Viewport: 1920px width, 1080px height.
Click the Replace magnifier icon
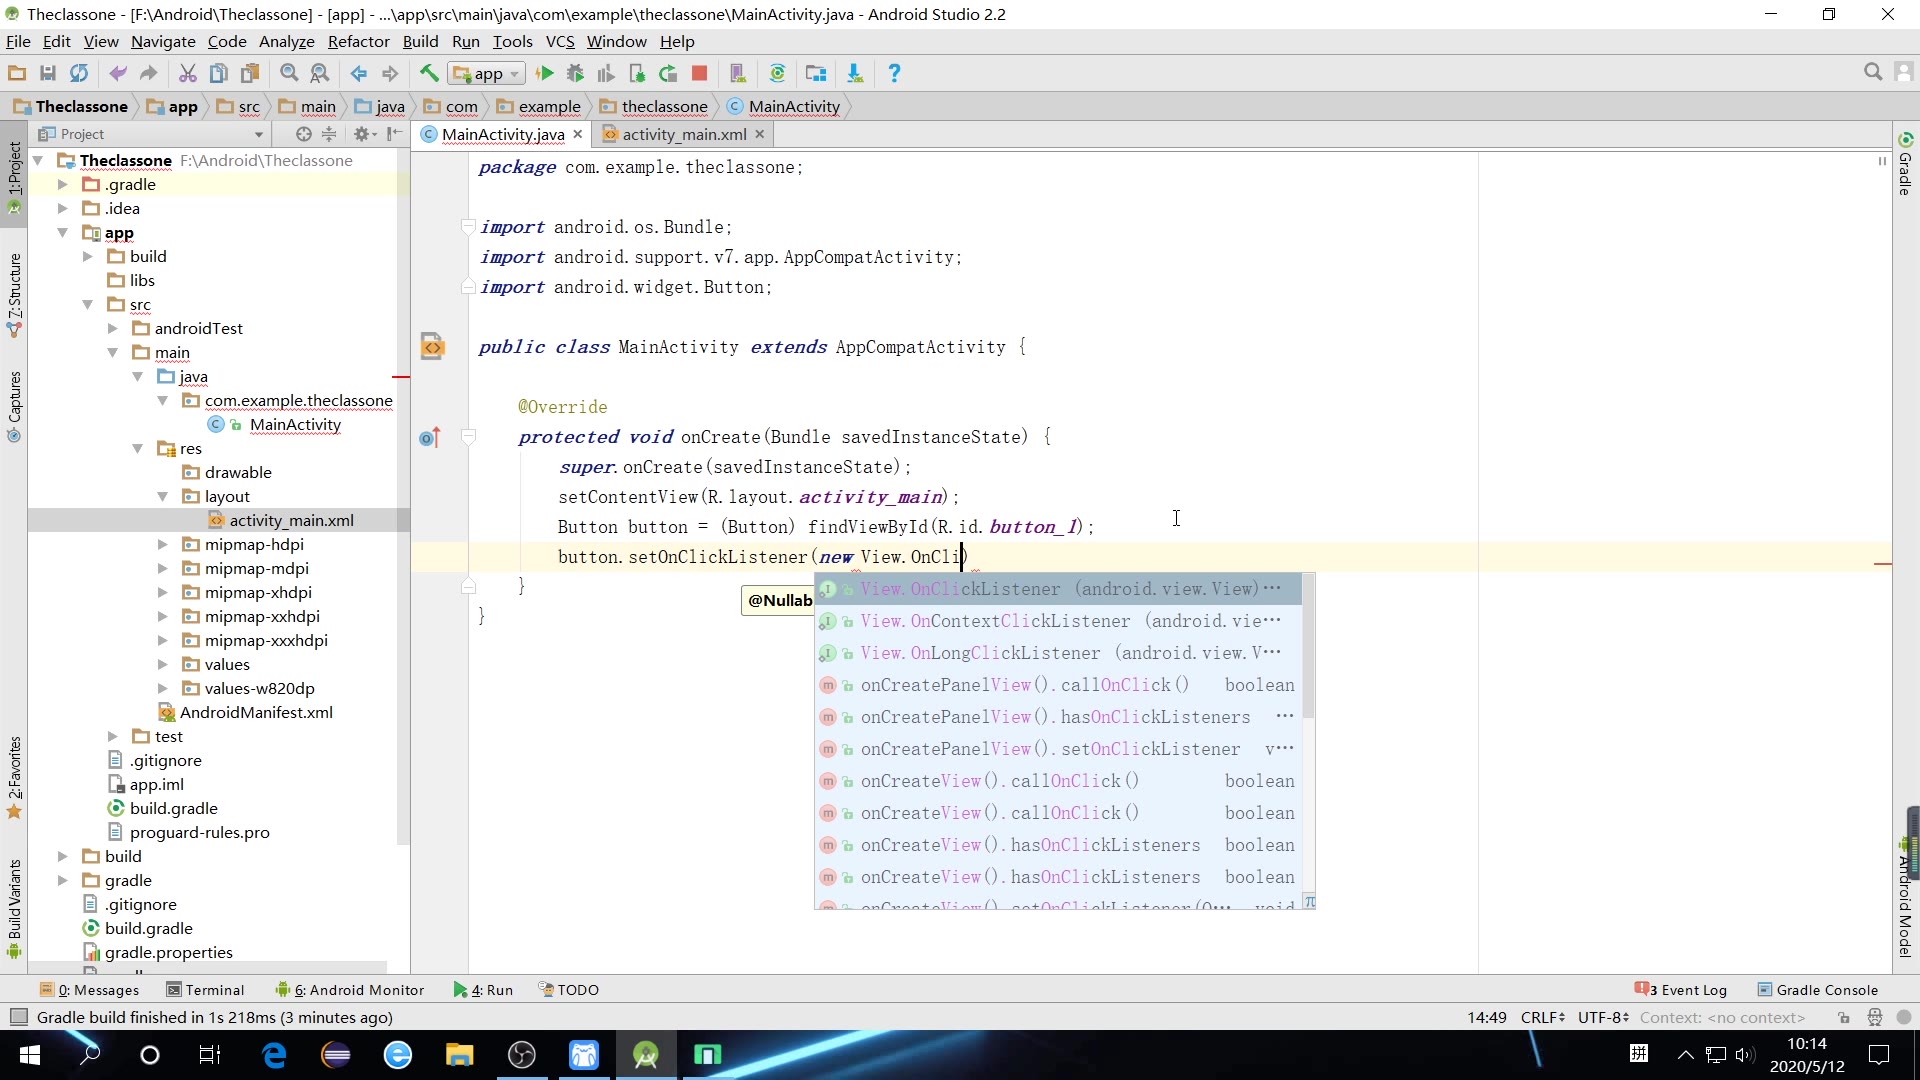[319, 73]
